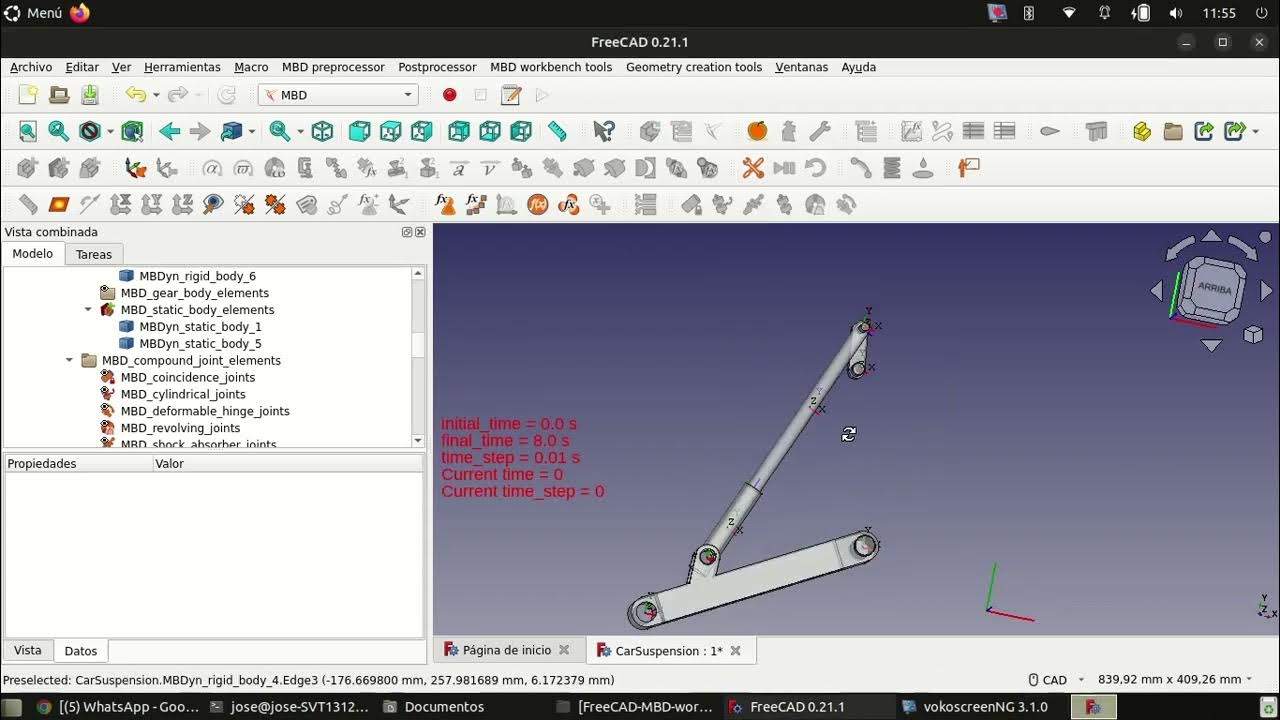
Task: Create a new document with toolbar icon
Action: point(28,95)
